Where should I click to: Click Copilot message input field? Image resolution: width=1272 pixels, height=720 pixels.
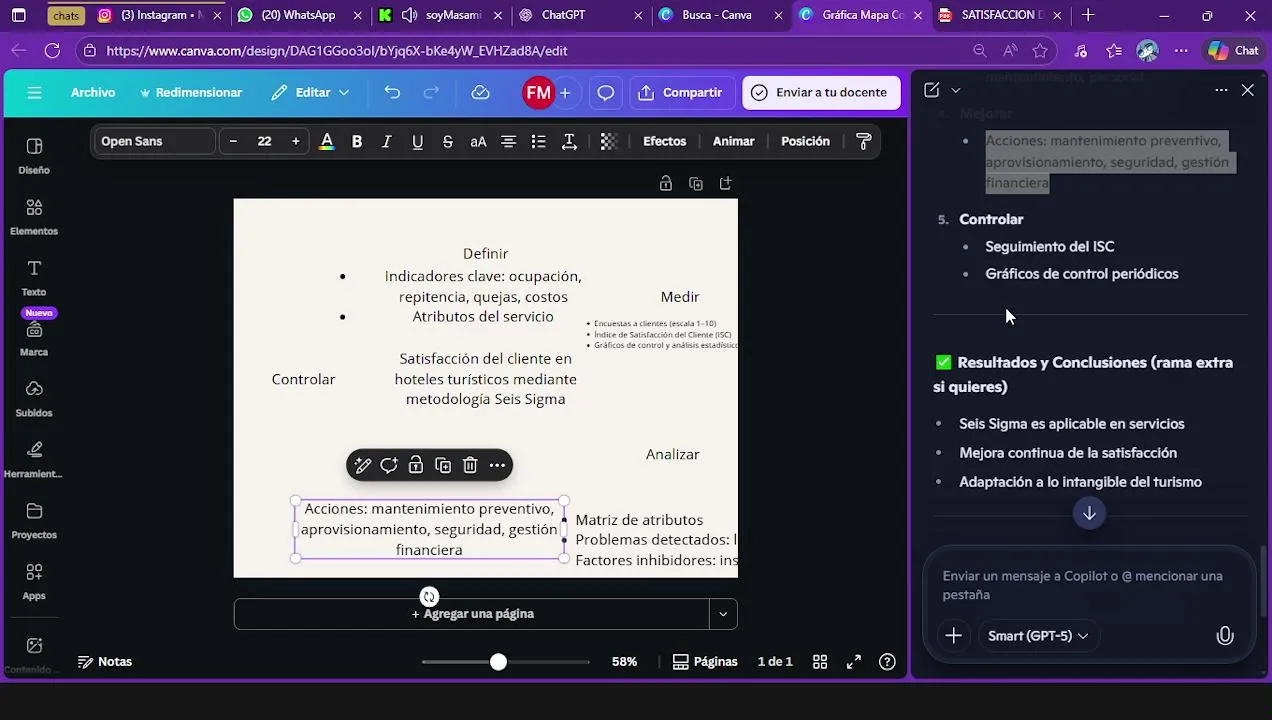point(1088,585)
